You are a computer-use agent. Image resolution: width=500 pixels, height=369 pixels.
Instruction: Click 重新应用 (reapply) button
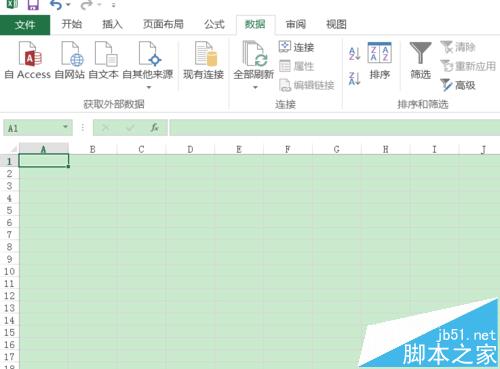468,66
